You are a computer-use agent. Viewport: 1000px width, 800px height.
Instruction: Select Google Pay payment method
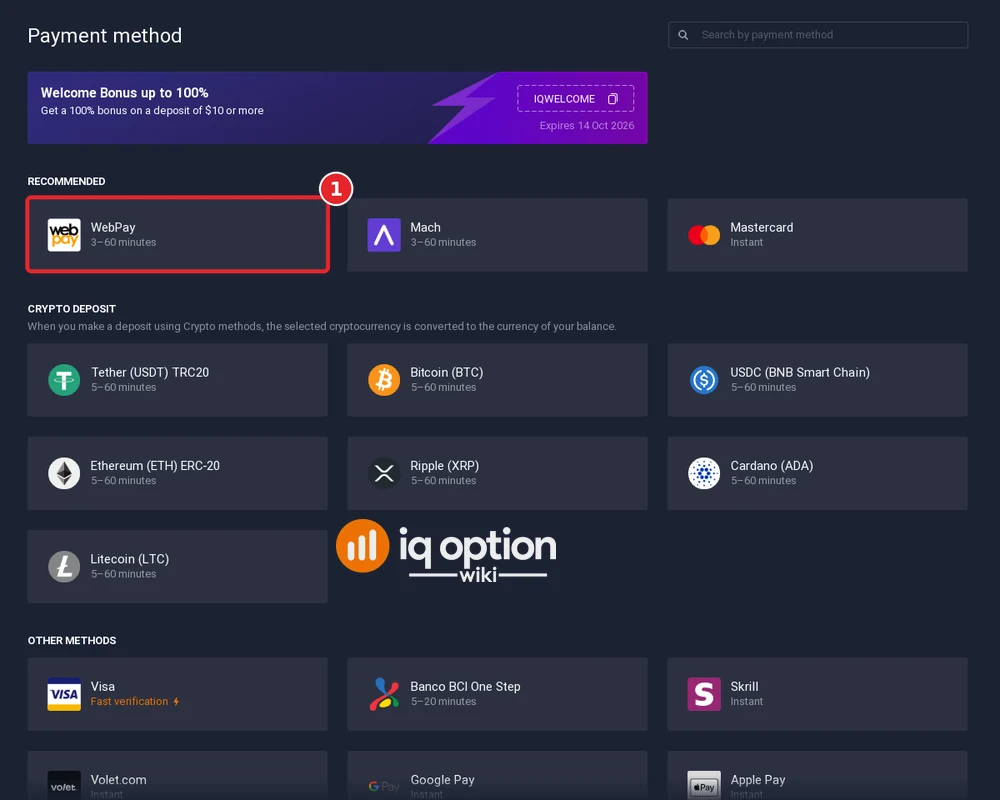point(497,775)
